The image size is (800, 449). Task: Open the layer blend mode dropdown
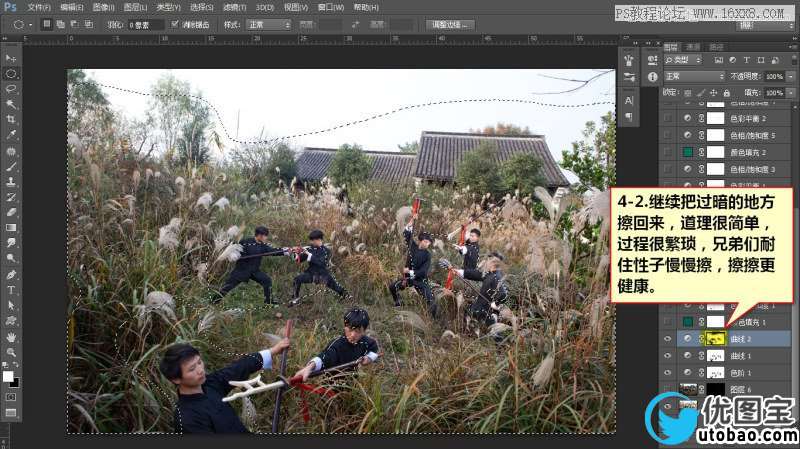click(694, 77)
